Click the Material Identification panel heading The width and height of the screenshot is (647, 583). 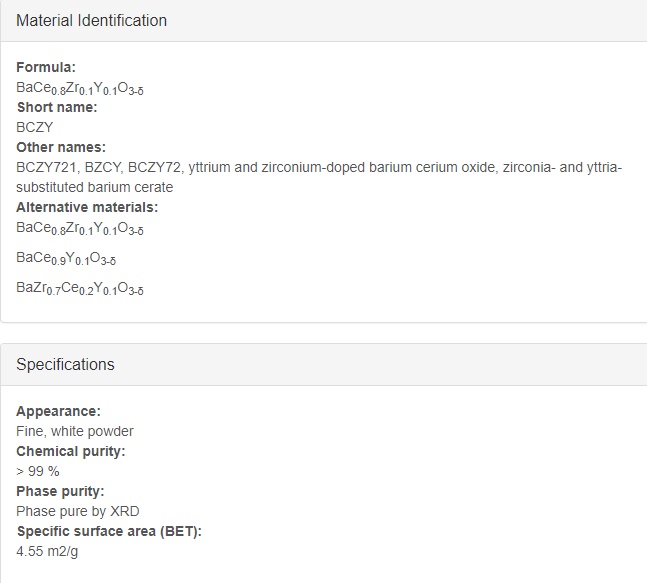(x=91, y=21)
